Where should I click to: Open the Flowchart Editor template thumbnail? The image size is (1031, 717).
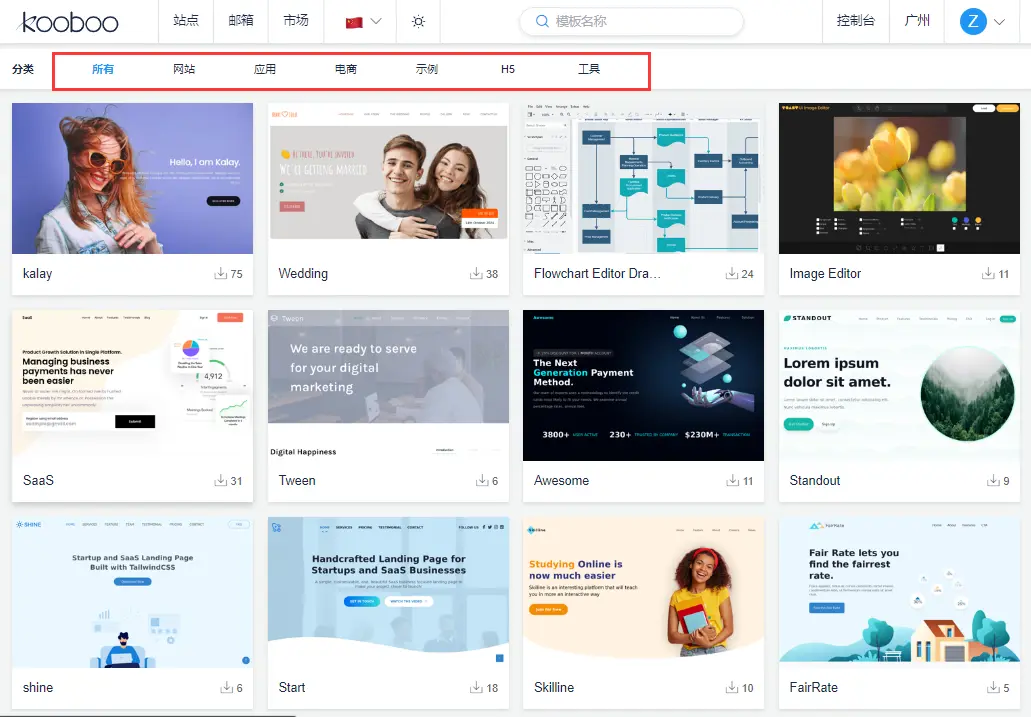[x=643, y=178]
